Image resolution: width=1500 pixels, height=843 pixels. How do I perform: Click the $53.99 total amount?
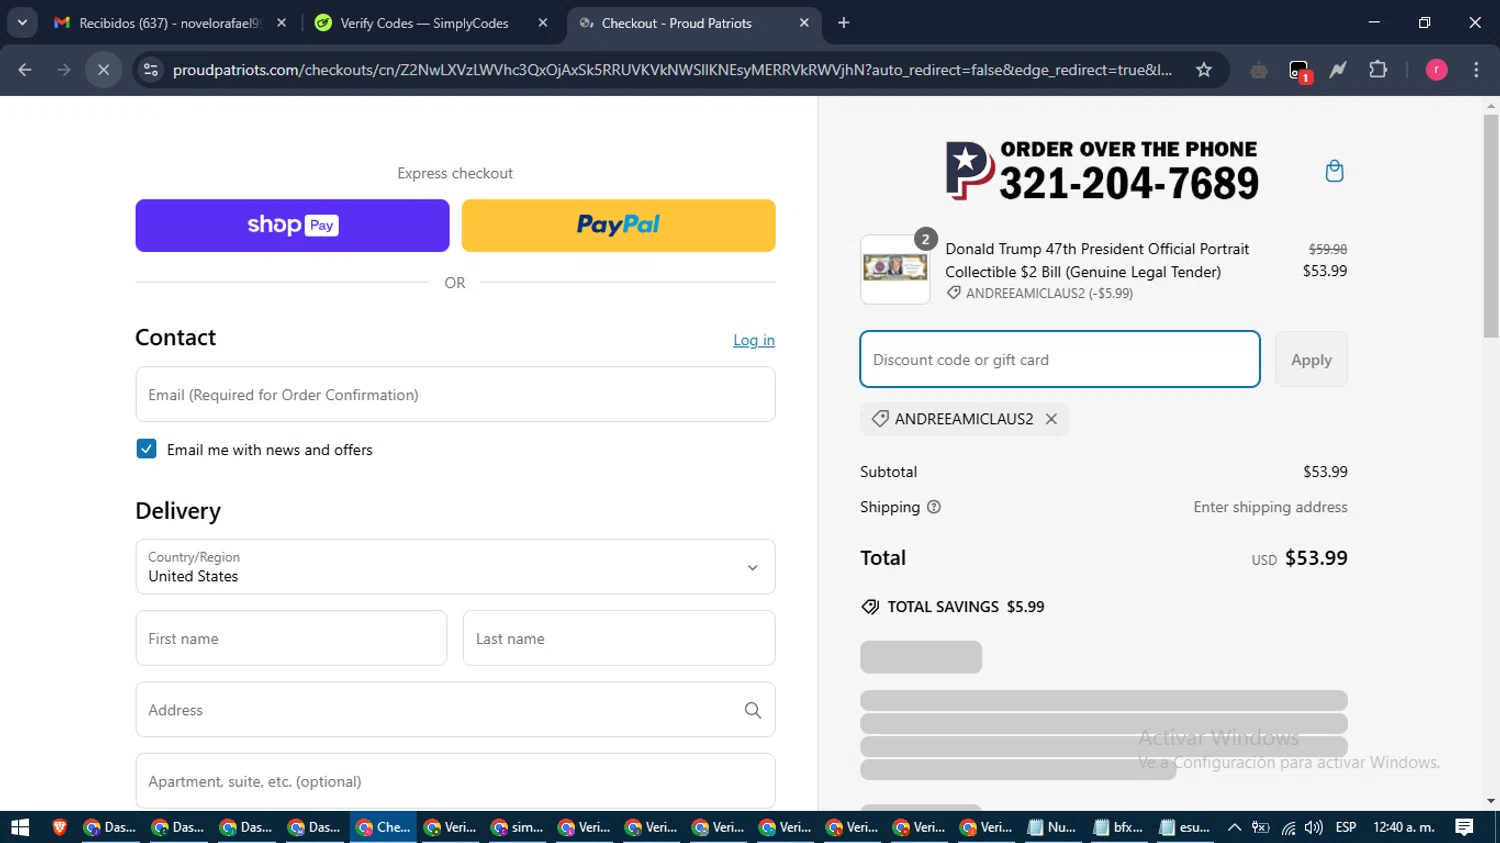click(x=1316, y=558)
